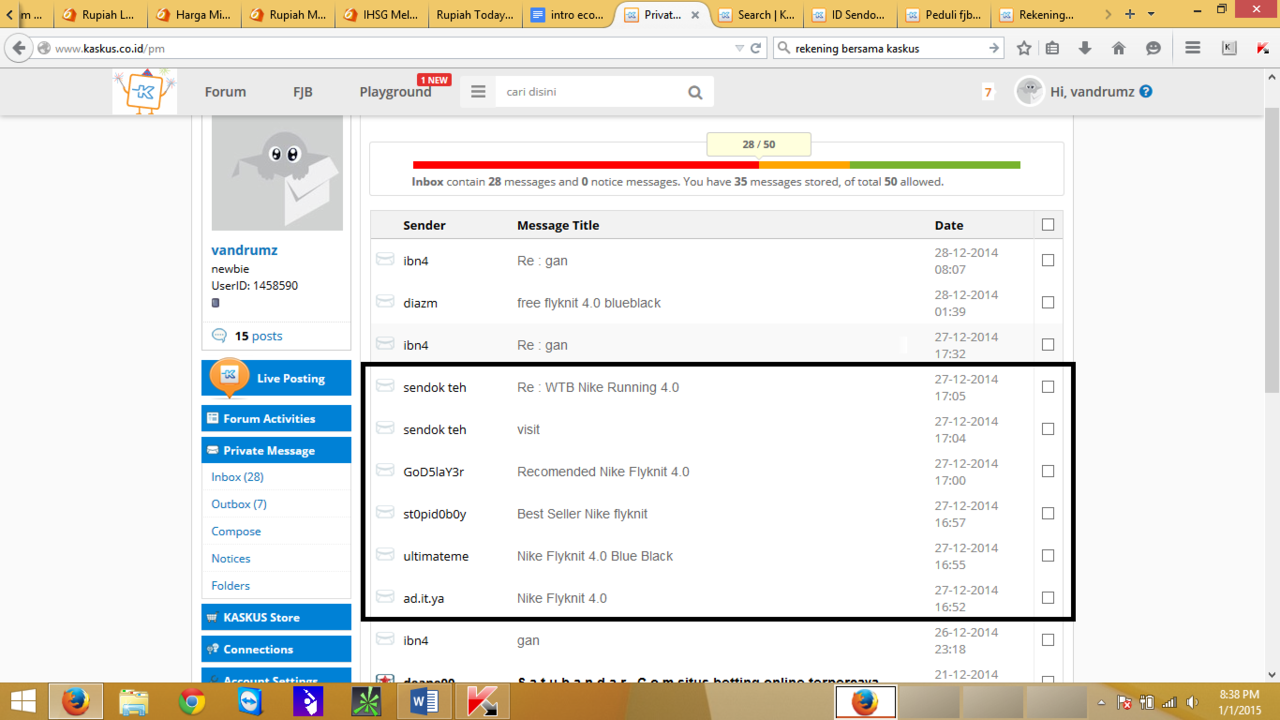The width and height of the screenshot is (1280, 720).
Task: Click the envelope icon in the GoD5laY3r row
Action: 385,470
